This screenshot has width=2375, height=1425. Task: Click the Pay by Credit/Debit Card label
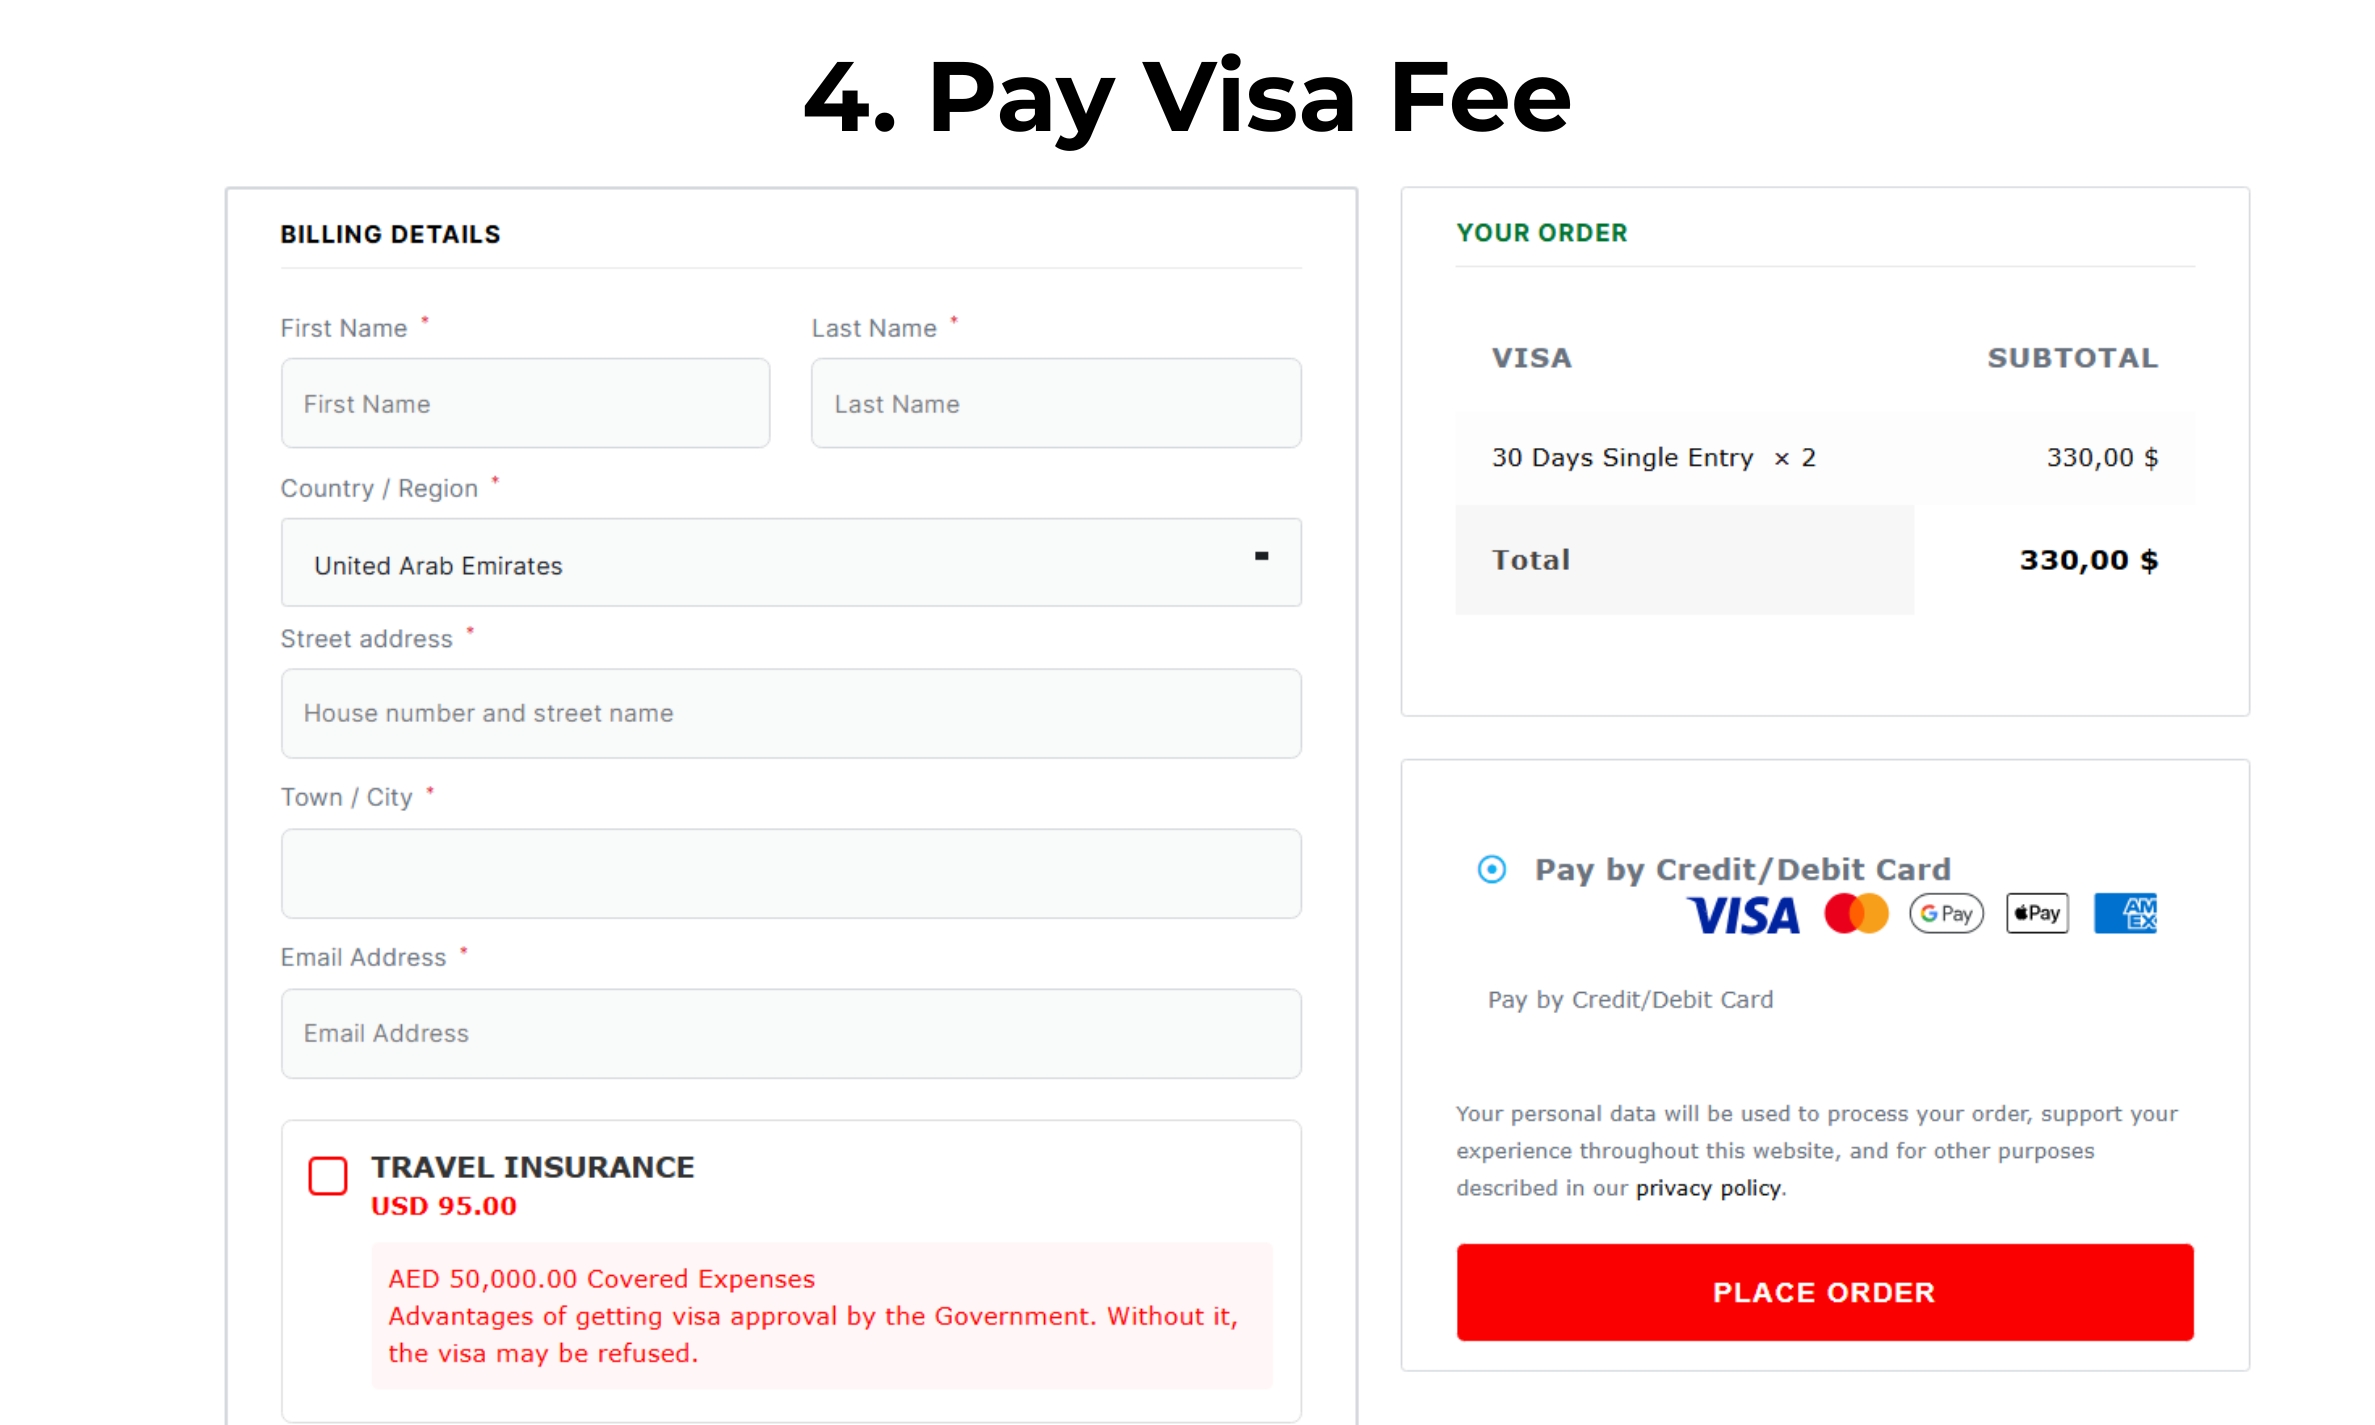(1743, 869)
